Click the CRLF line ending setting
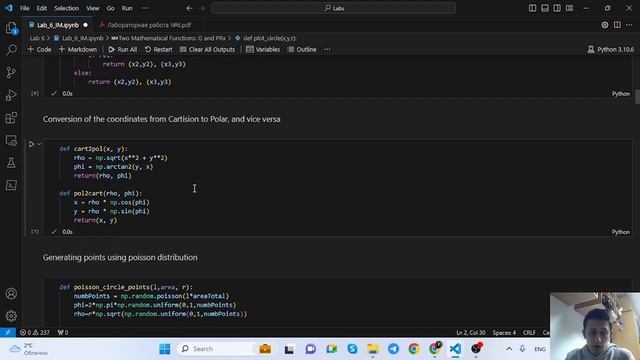640x360 pixels. coord(529,332)
